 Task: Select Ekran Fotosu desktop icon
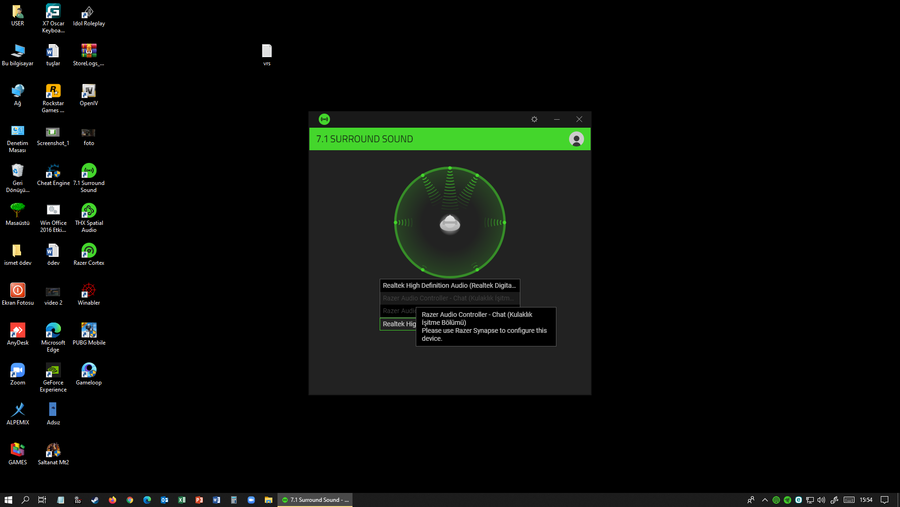click(18, 295)
